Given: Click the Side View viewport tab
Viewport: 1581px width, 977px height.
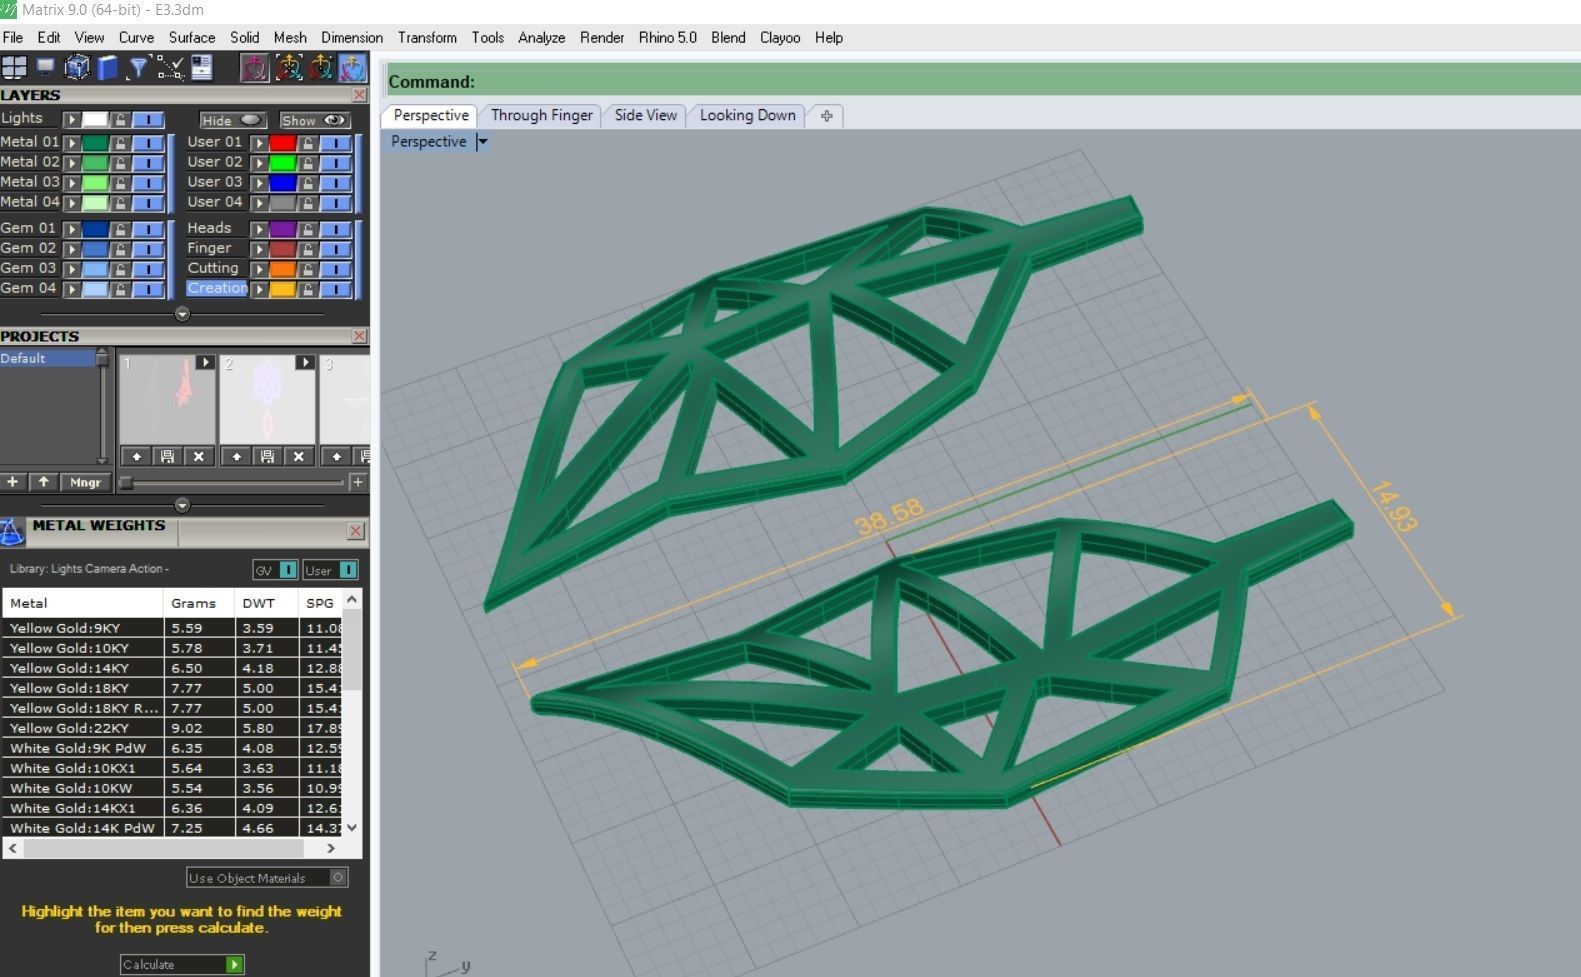Looking at the screenshot, I should click(x=646, y=115).
